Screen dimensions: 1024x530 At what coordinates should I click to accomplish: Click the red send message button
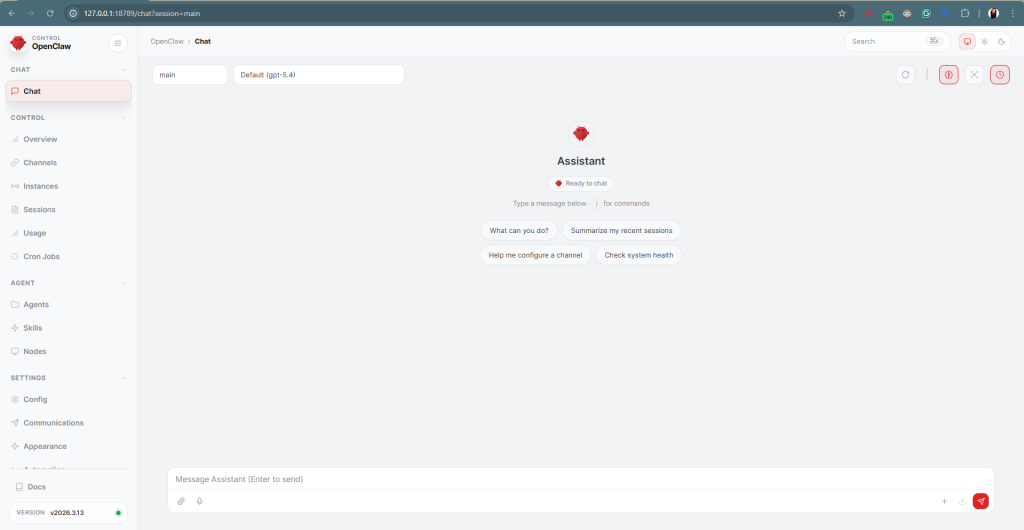click(980, 501)
